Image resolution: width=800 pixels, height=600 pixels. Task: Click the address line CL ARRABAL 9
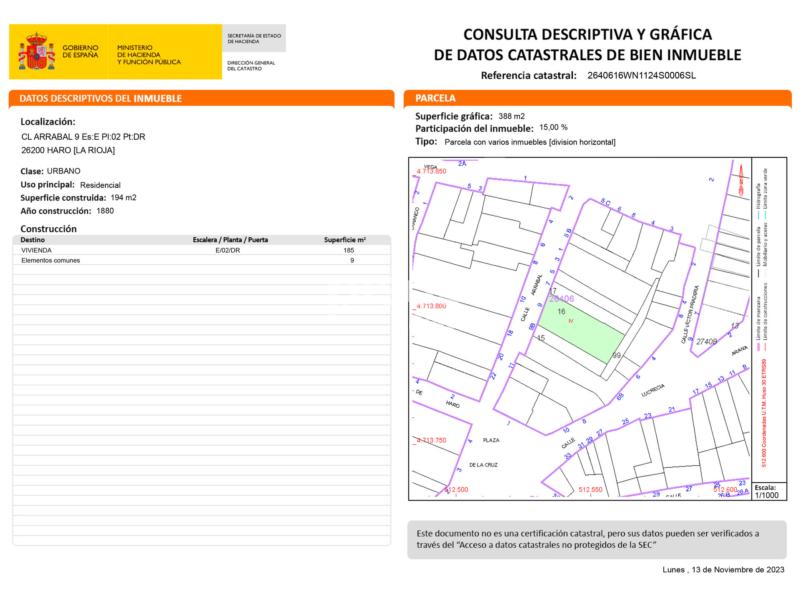pos(84,136)
